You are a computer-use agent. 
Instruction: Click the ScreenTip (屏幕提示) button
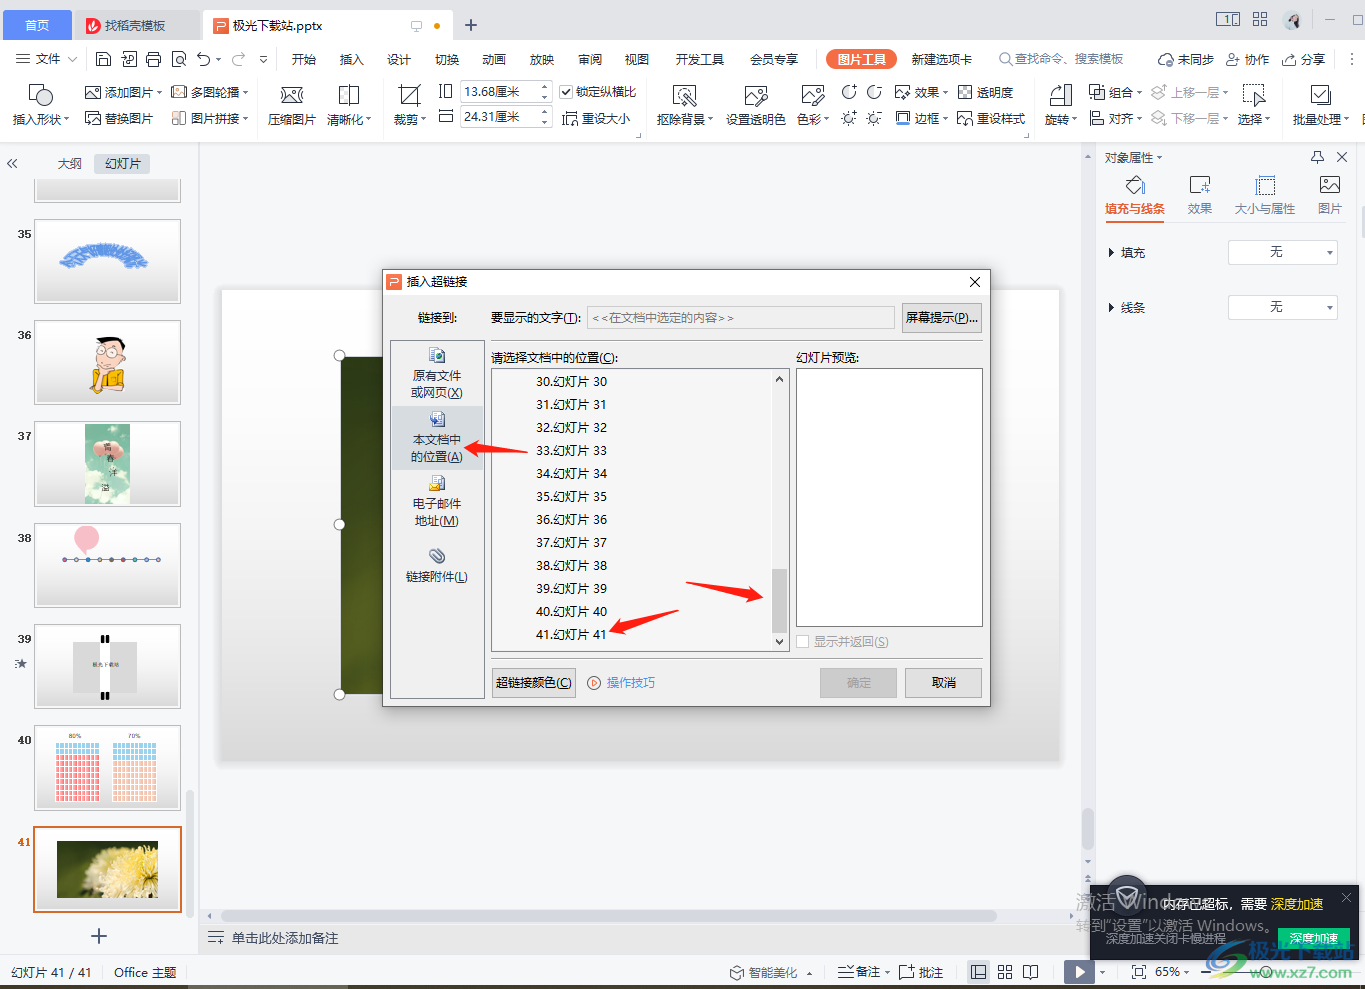pos(941,318)
